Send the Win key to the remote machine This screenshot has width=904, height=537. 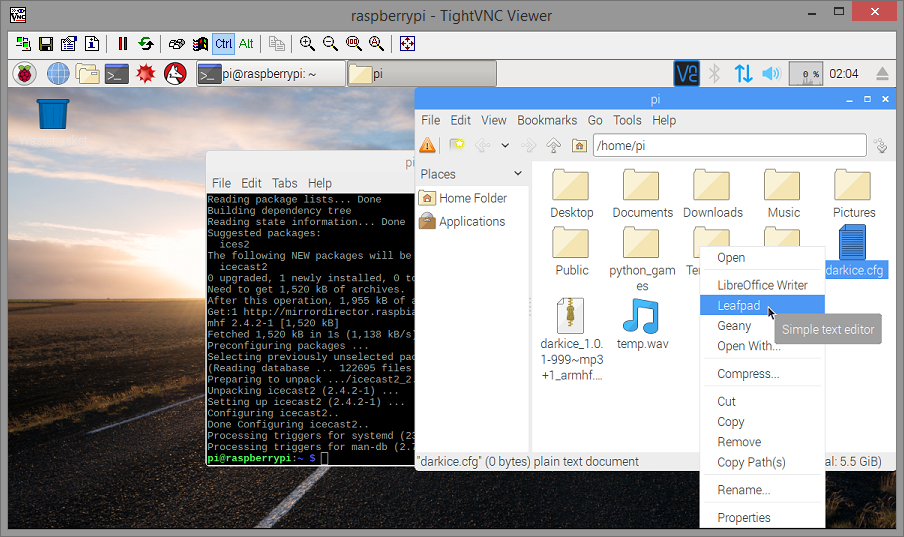[200, 44]
